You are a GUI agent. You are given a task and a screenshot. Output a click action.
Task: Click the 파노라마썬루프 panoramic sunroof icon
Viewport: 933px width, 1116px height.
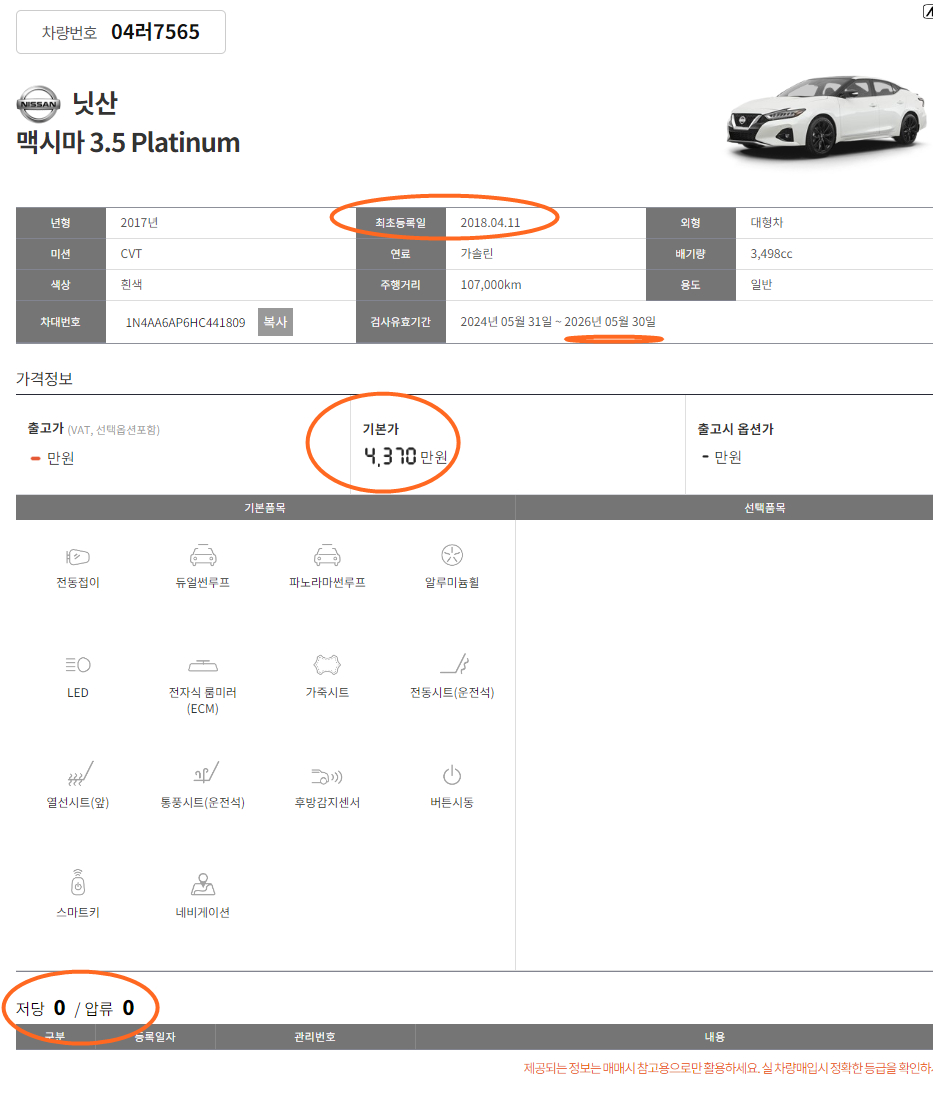(327, 556)
